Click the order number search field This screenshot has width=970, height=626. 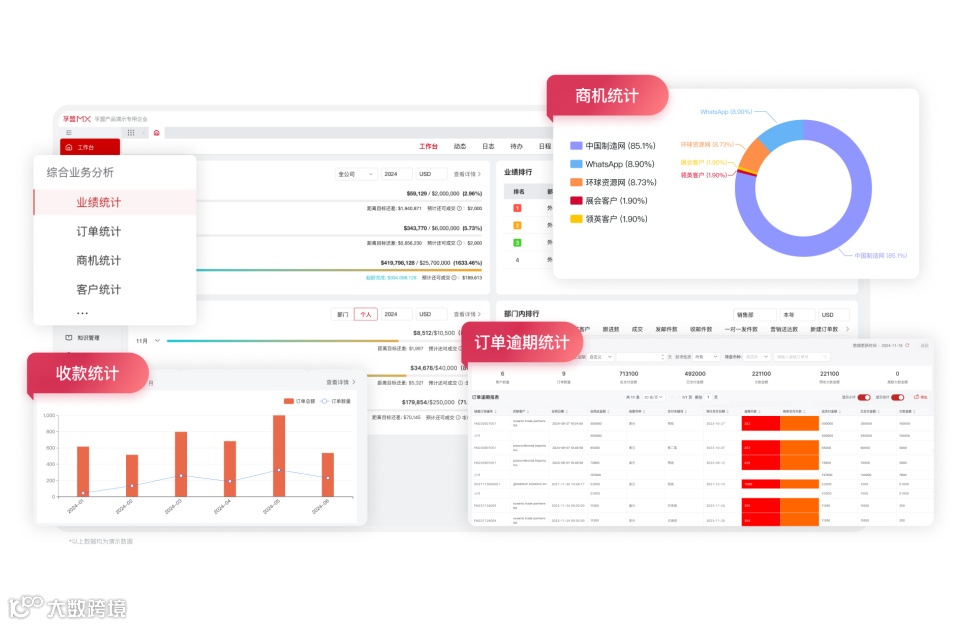[x=802, y=357]
